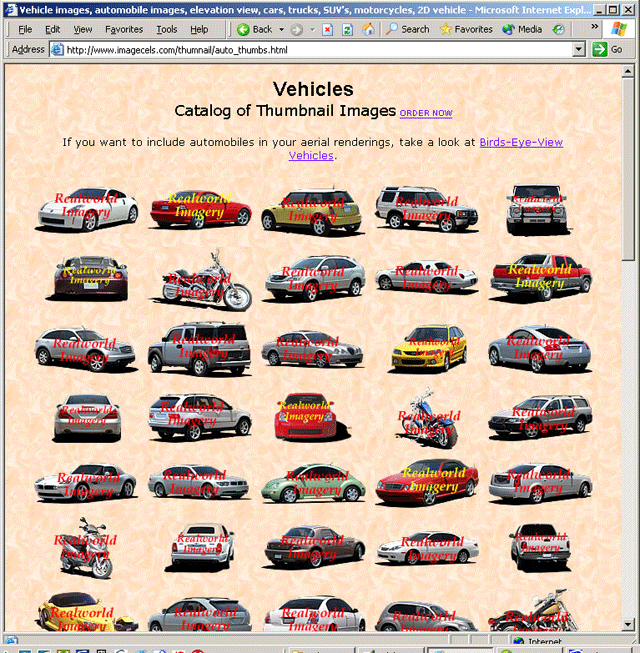Click the Stop loading button
Image resolution: width=640 pixels, height=653 pixels.
click(328, 30)
